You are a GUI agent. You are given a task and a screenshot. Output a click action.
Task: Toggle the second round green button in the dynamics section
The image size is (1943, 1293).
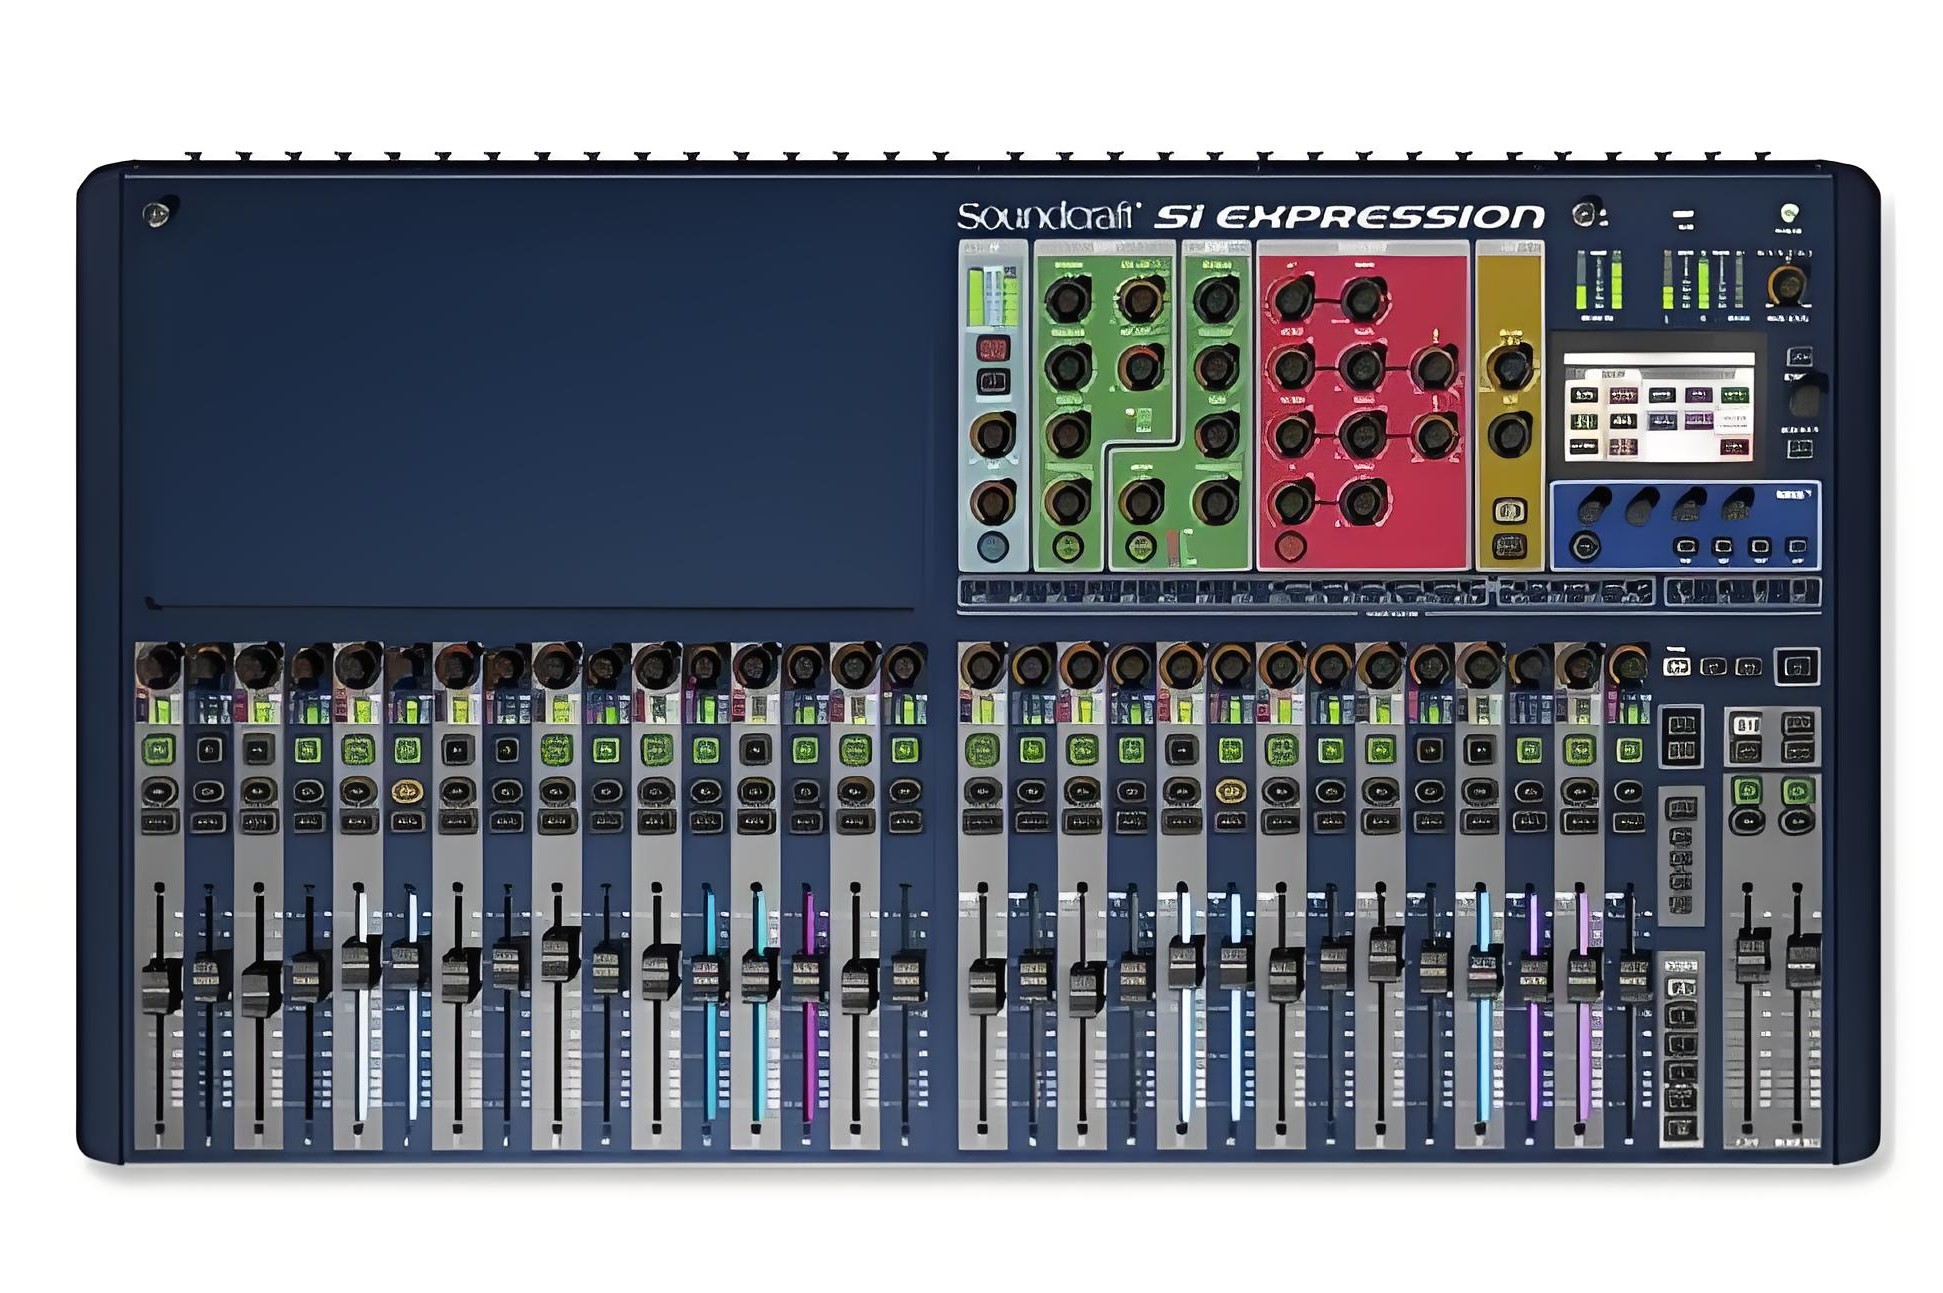click(x=1139, y=546)
